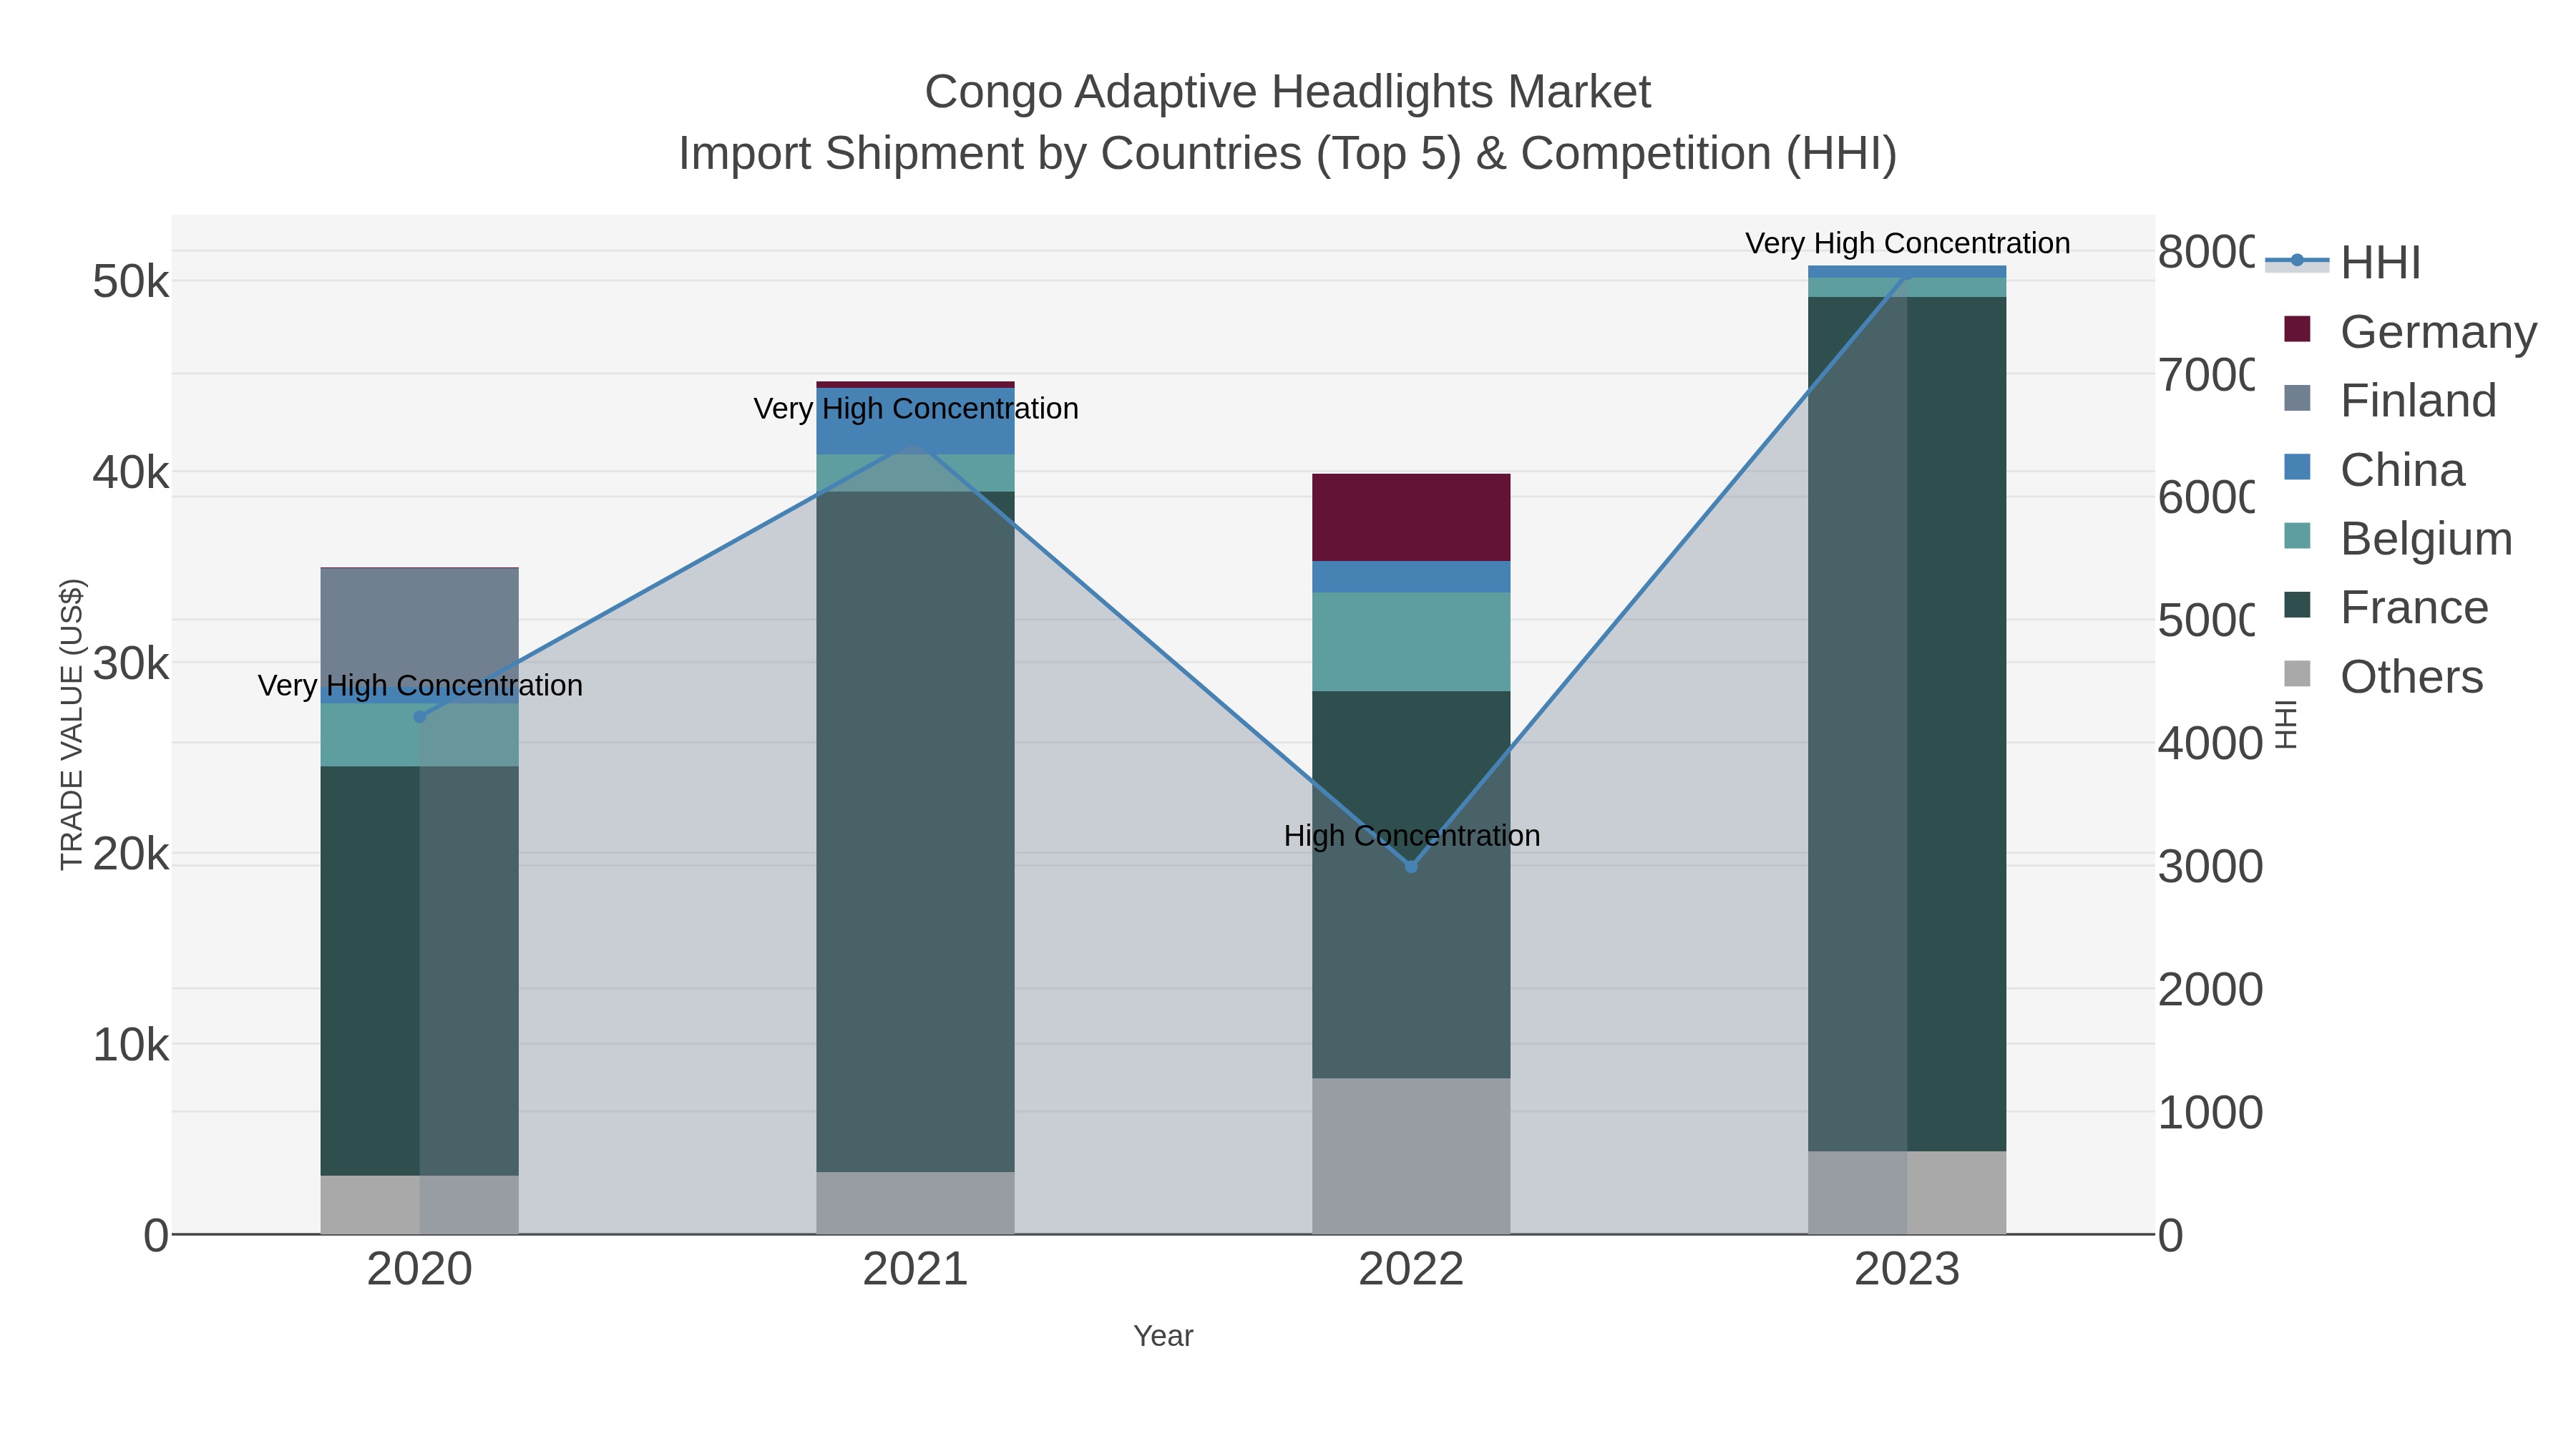This screenshot has width=2576, height=1449.
Task: Click the 2000 right HHI axis tick
Action: coord(2210,989)
